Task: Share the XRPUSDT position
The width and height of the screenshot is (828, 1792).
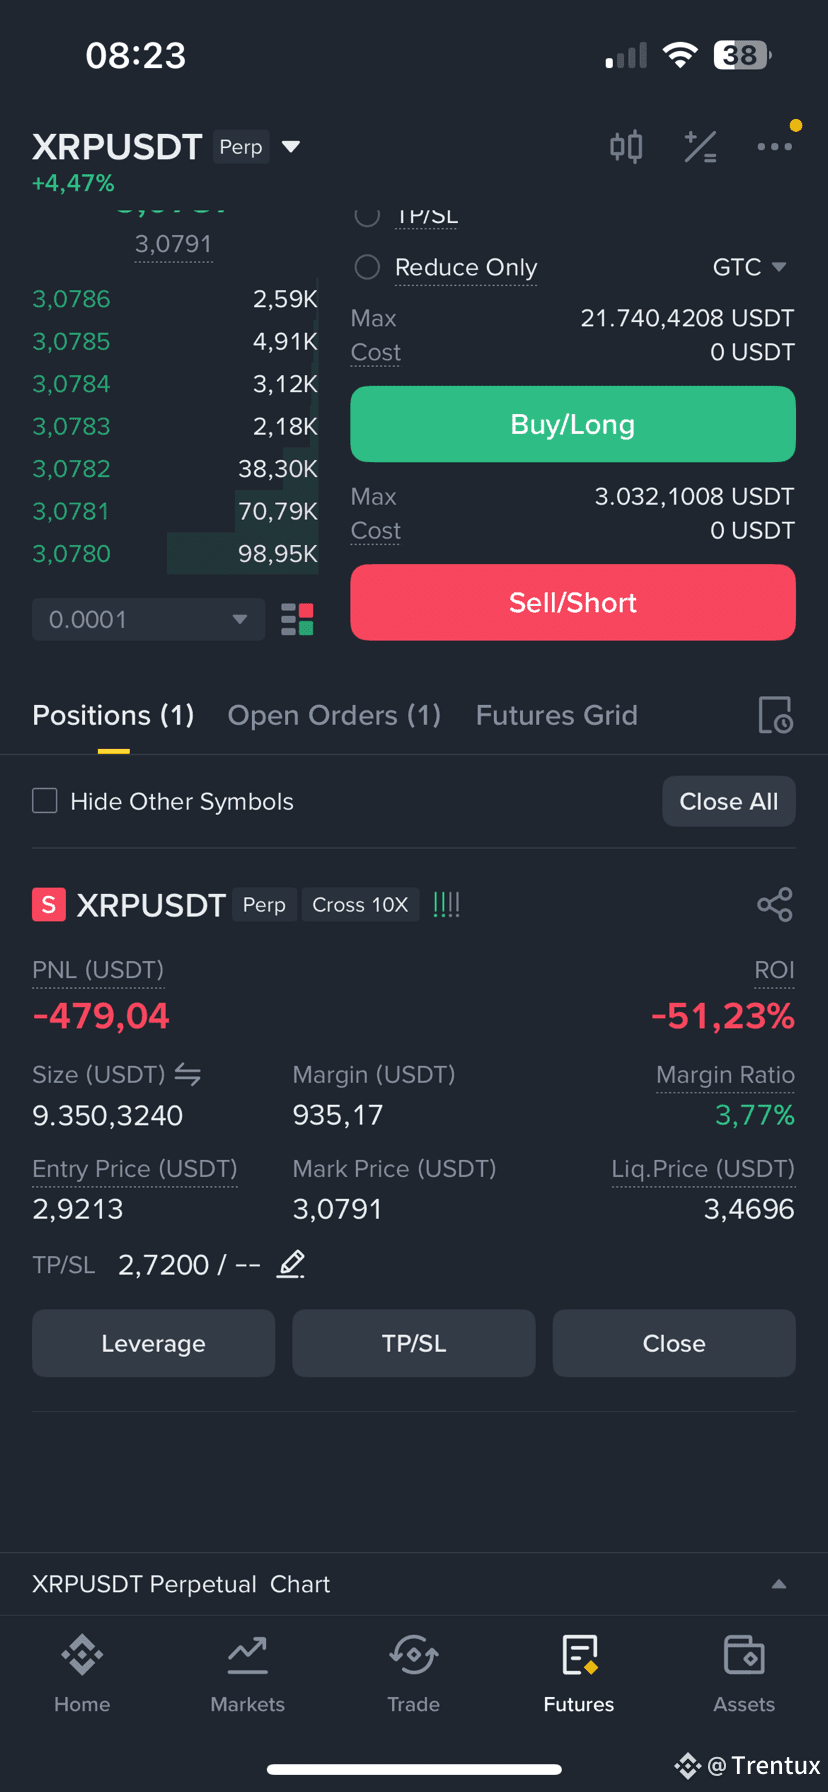Action: 775,905
